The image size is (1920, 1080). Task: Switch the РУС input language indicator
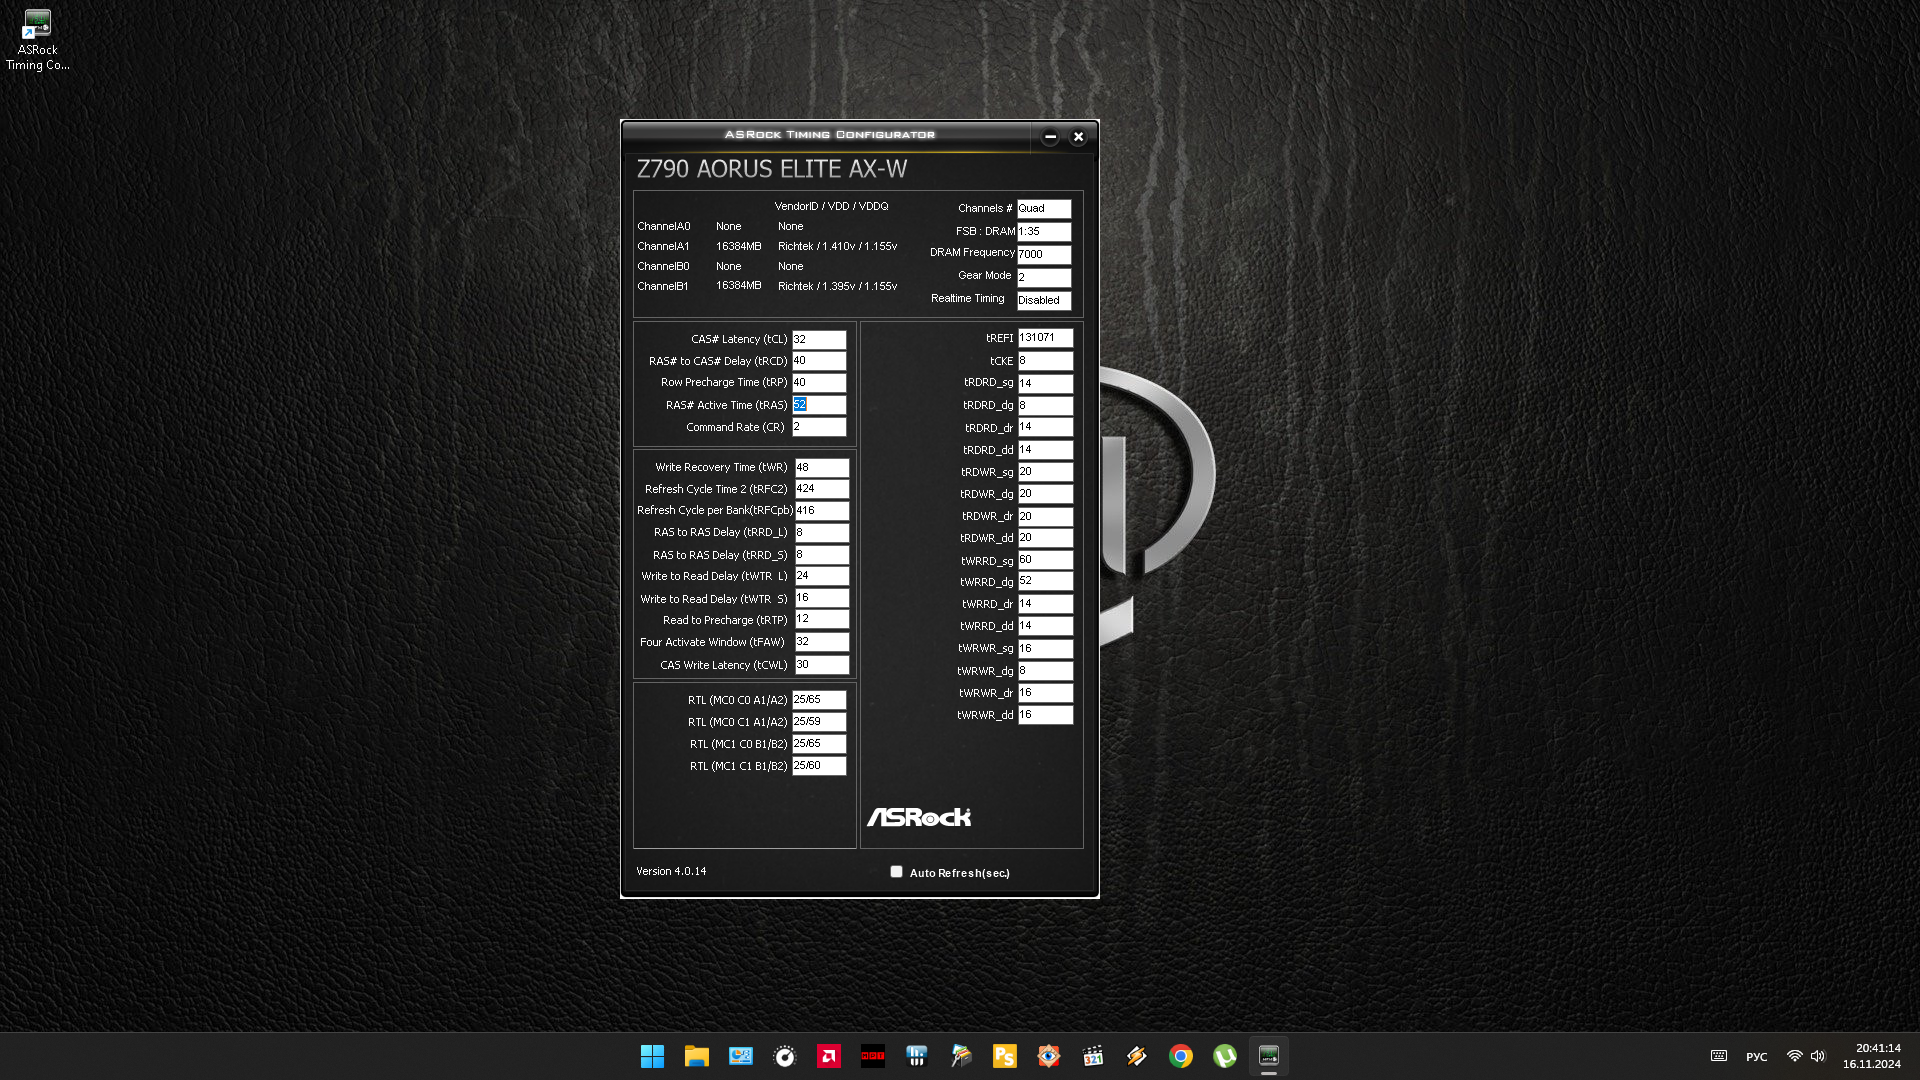1756,1057
